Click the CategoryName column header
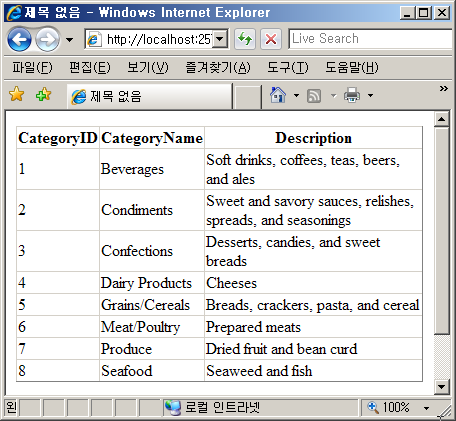The width and height of the screenshot is (456, 421). pos(152,138)
